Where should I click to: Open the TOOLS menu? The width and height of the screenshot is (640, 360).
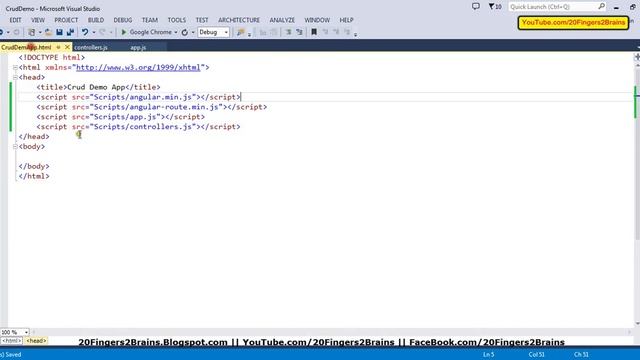pyautogui.click(x=177, y=20)
